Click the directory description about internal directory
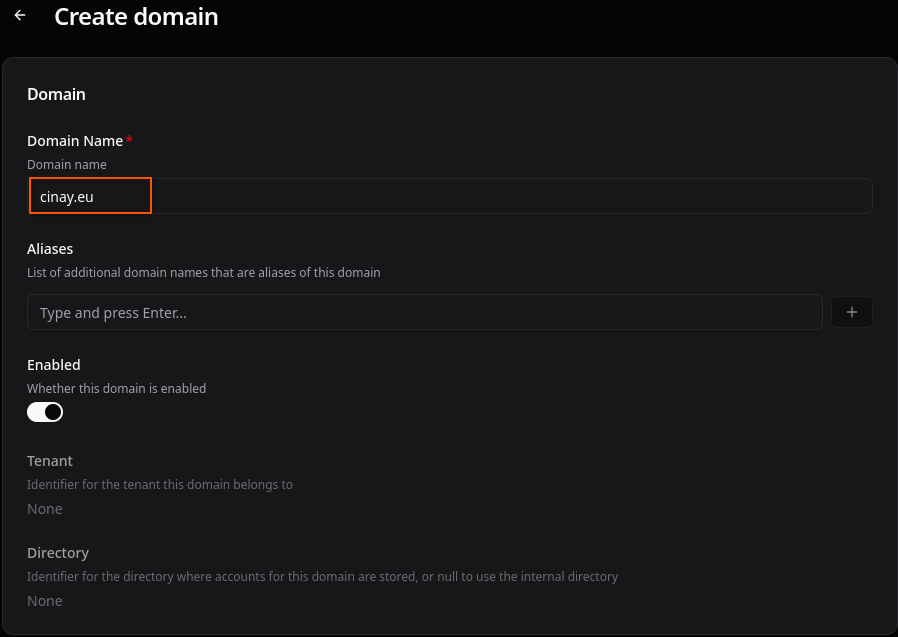The image size is (898, 637). (323, 576)
